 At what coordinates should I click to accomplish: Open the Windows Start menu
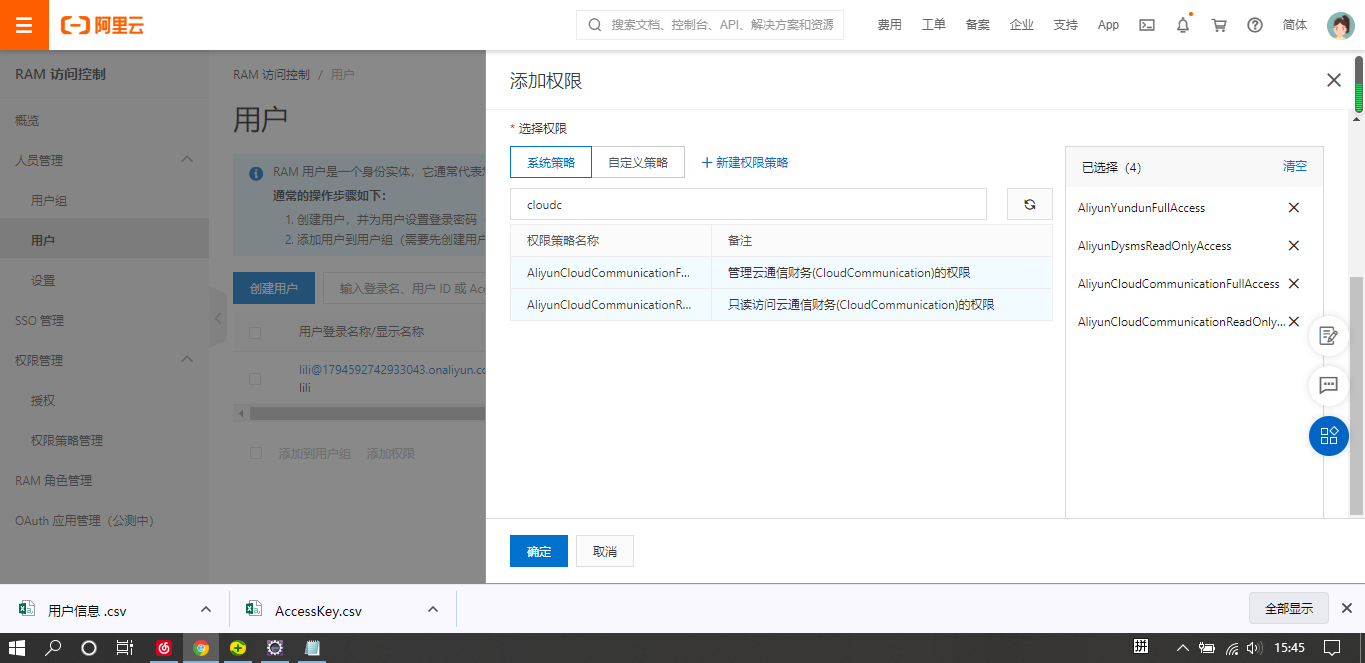click(17, 648)
